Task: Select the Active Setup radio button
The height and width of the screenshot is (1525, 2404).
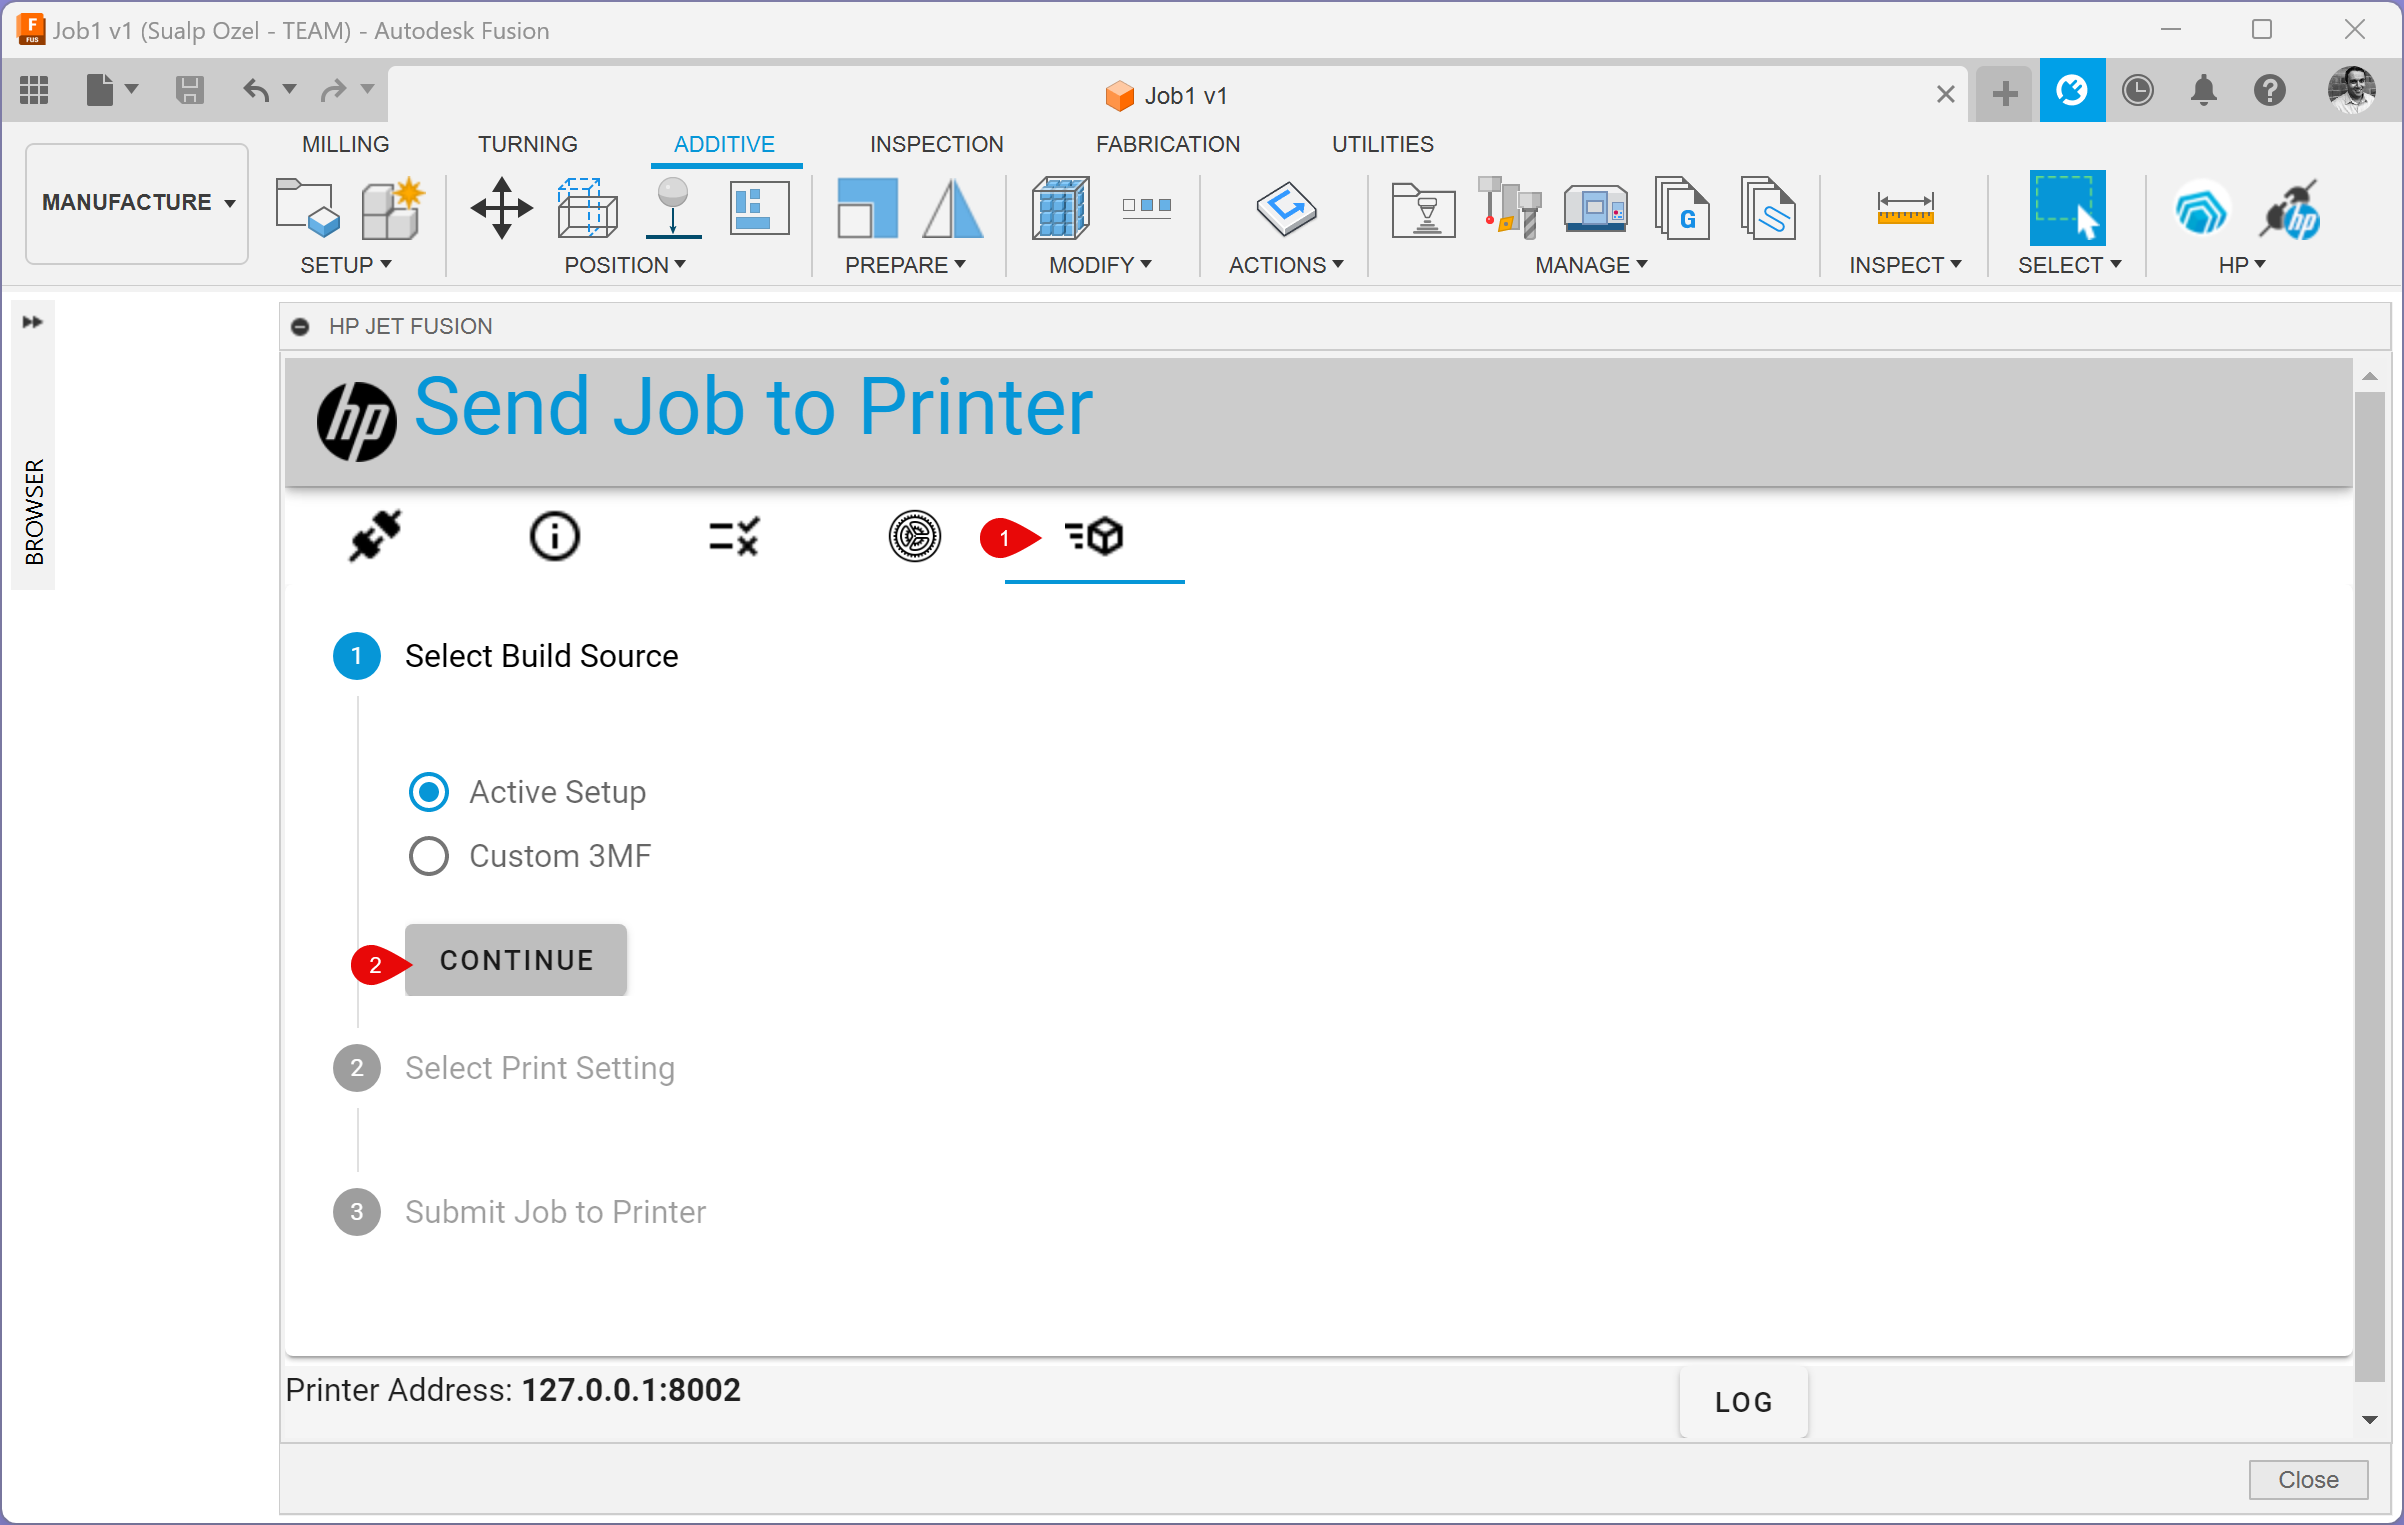Action: (429, 792)
